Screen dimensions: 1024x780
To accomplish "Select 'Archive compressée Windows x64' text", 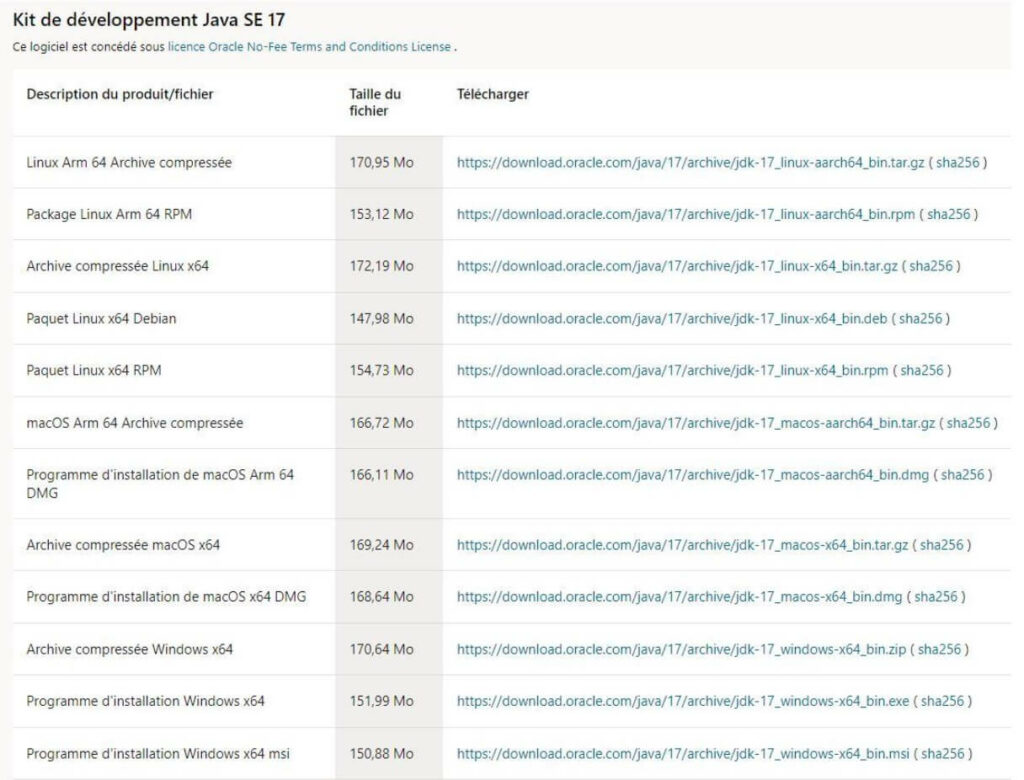I will [129, 649].
